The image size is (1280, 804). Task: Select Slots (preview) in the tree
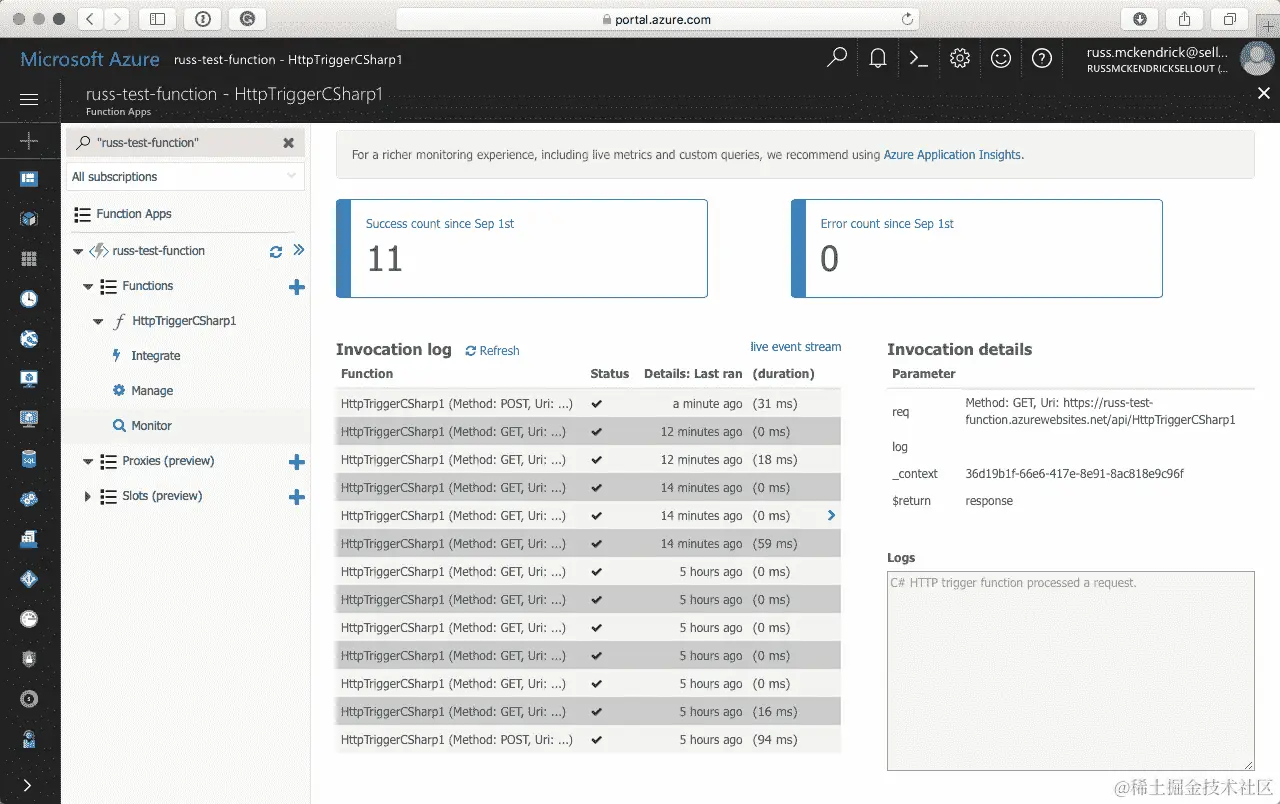click(162, 496)
